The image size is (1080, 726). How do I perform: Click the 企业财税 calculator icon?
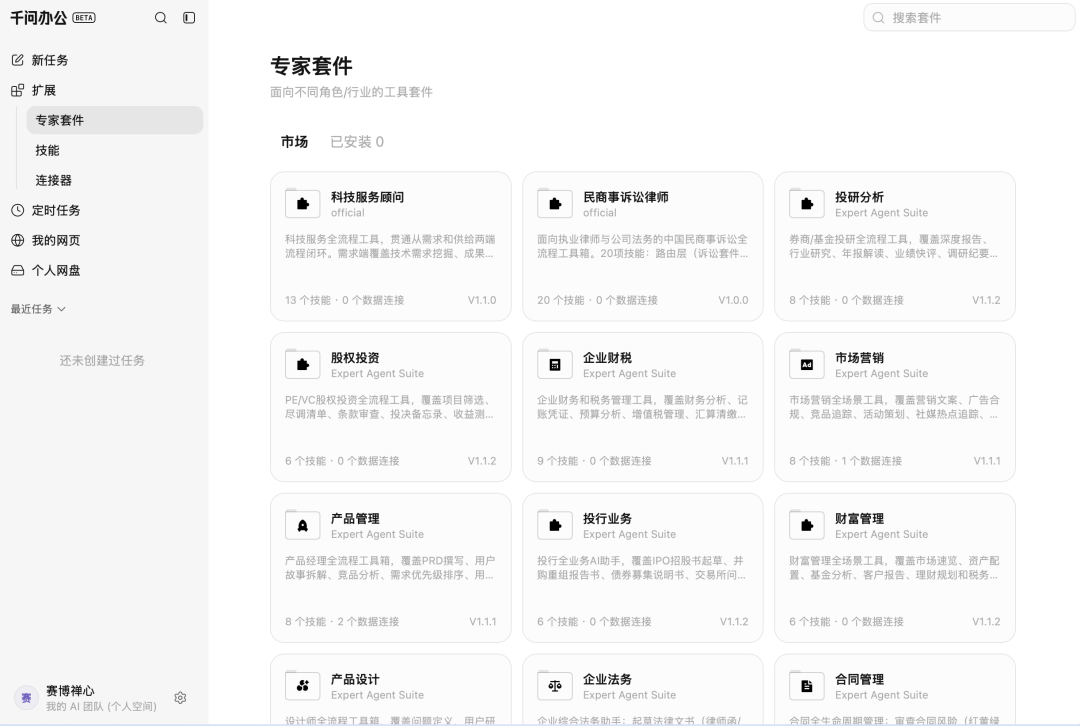[554, 364]
